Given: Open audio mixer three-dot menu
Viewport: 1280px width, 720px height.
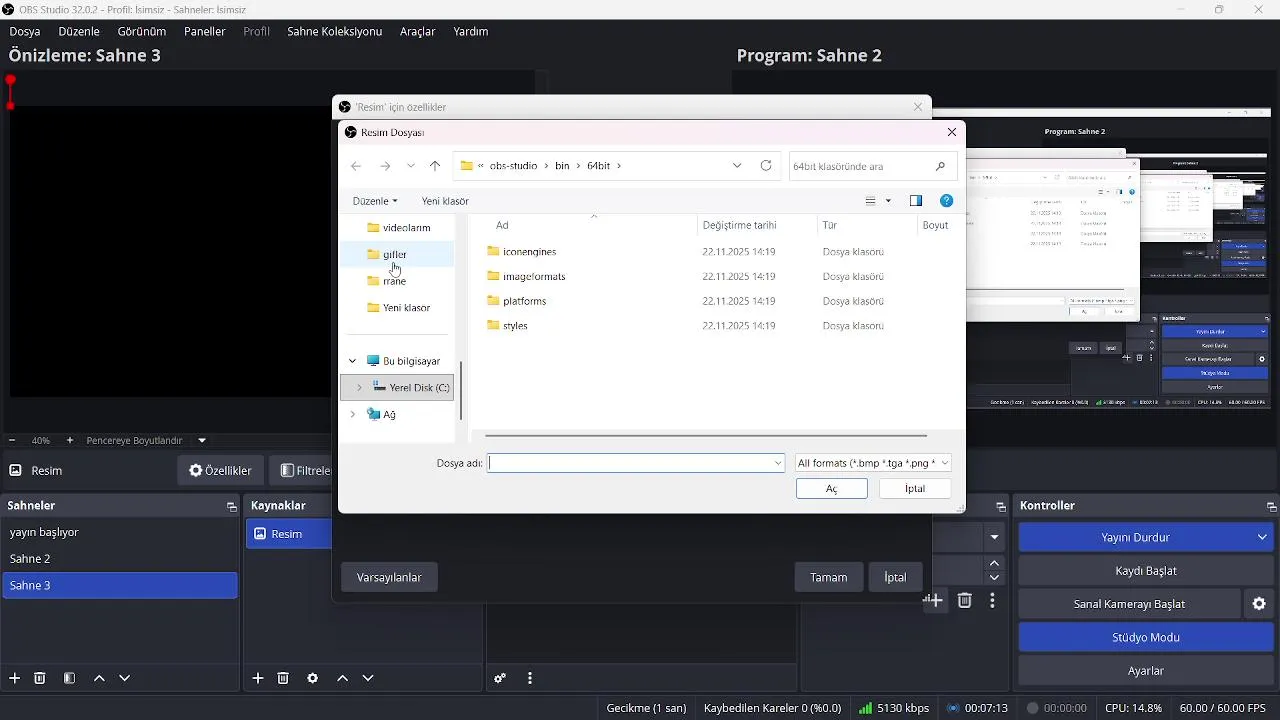Looking at the screenshot, I should click(530, 678).
